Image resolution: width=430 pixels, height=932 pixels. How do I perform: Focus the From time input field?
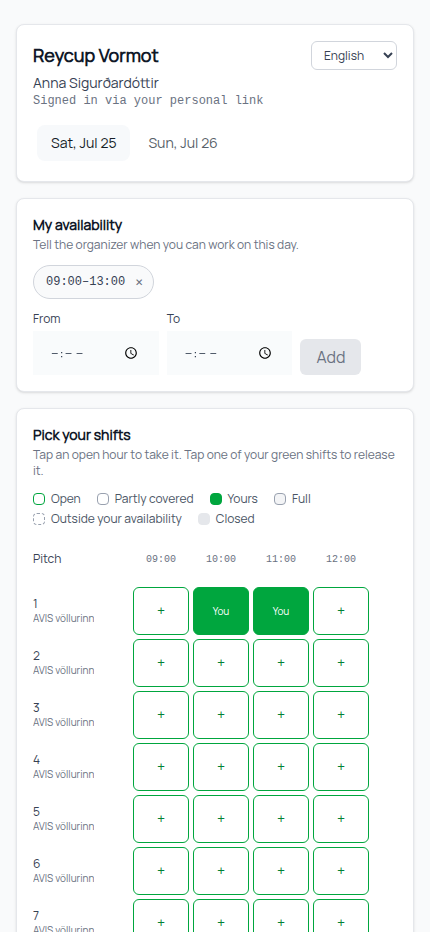tap(96, 353)
